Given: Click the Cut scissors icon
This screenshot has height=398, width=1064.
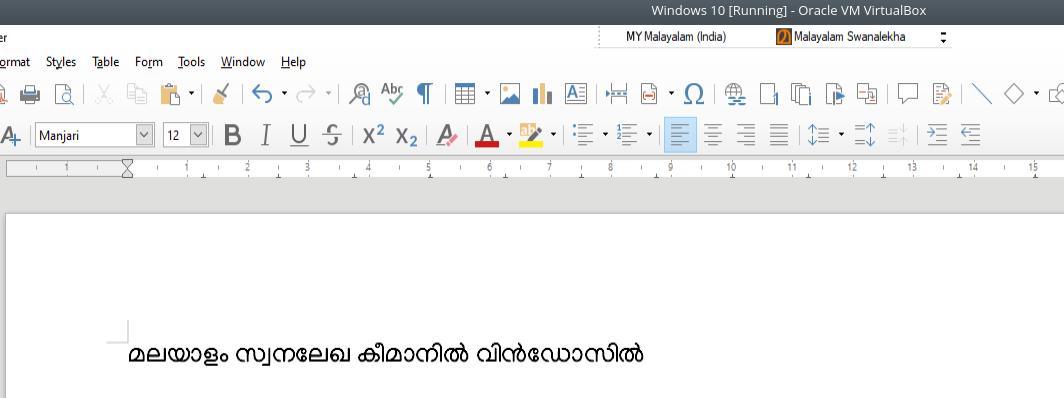Looking at the screenshot, I should coord(103,94).
